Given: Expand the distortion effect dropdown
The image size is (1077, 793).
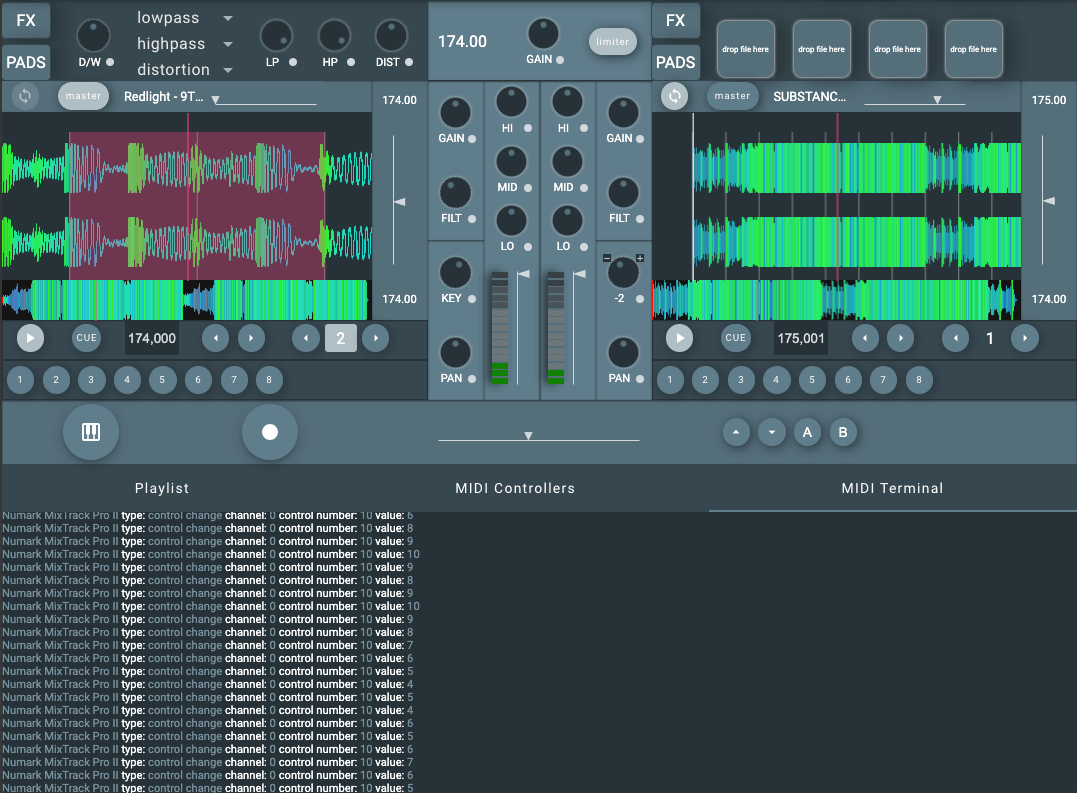Looking at the screenshot, I should point(228,70).
